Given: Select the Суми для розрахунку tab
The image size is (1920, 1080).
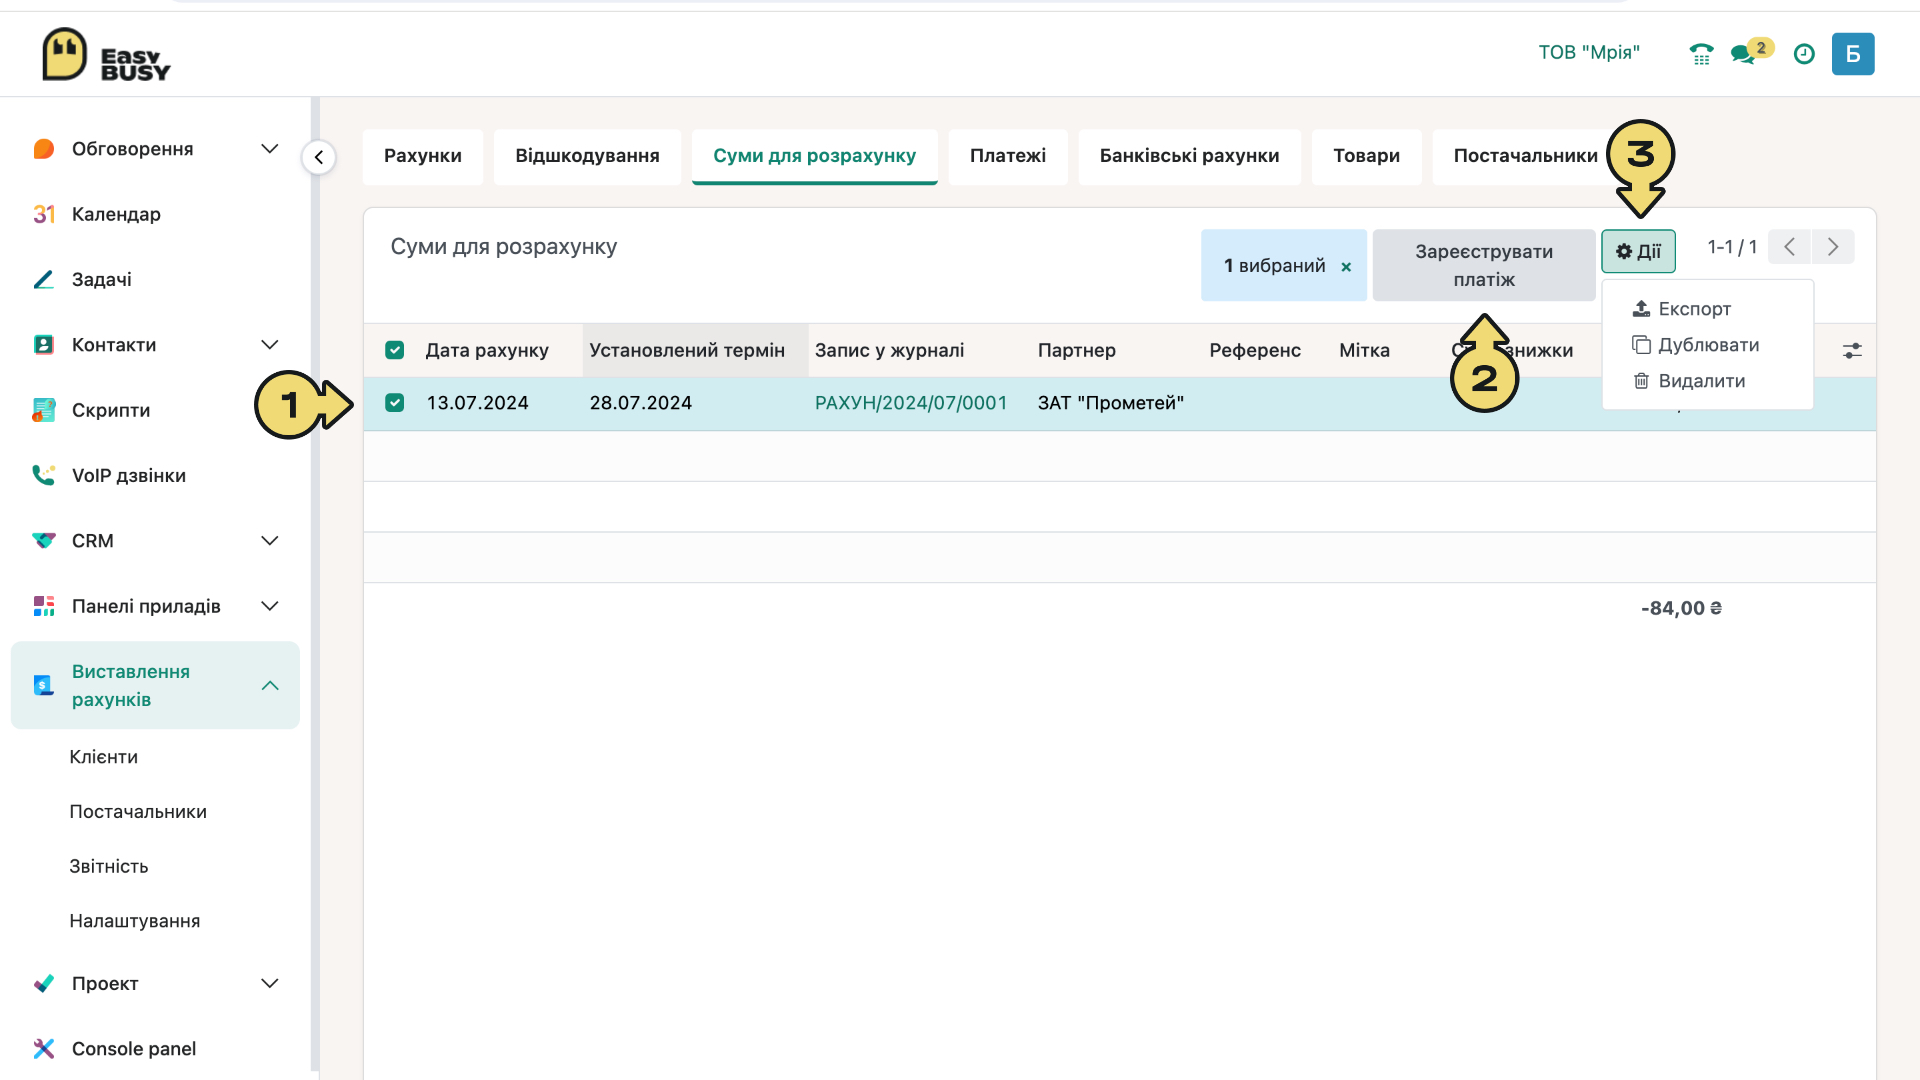Looking at the screenshot, I should click(x=814, y=156).
